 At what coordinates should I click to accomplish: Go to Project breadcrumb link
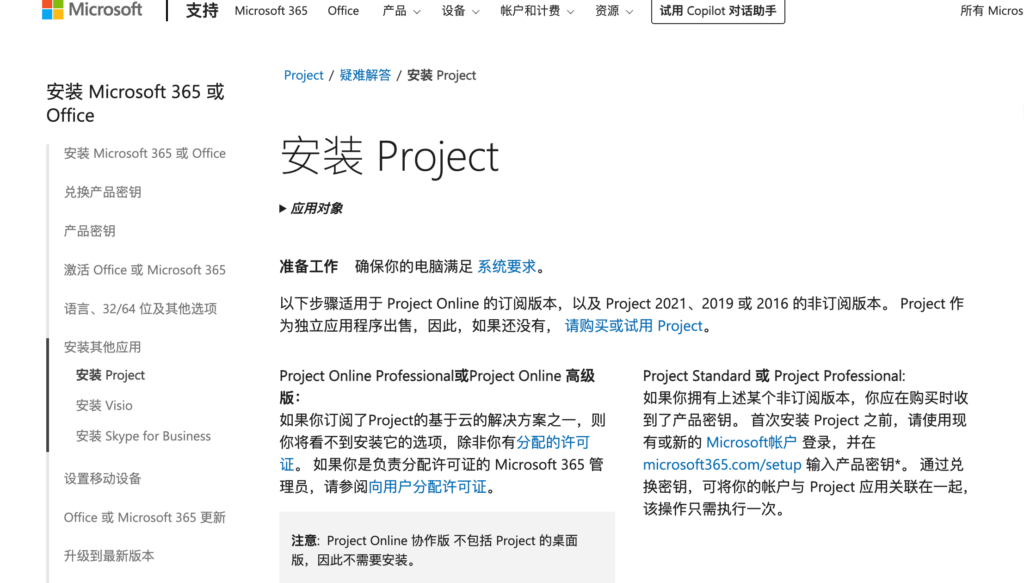coord(303,75)
